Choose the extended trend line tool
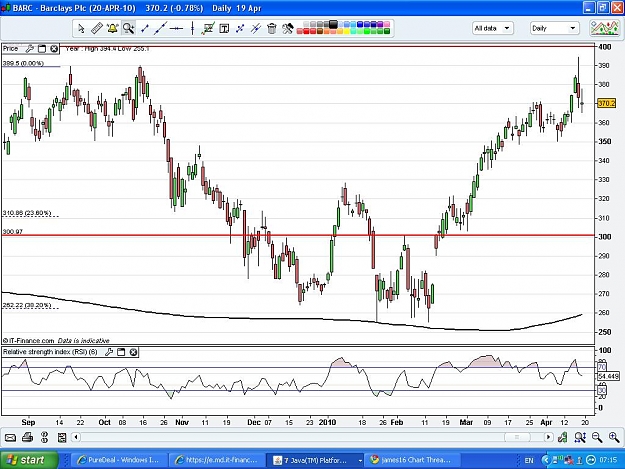 (160, 28)
